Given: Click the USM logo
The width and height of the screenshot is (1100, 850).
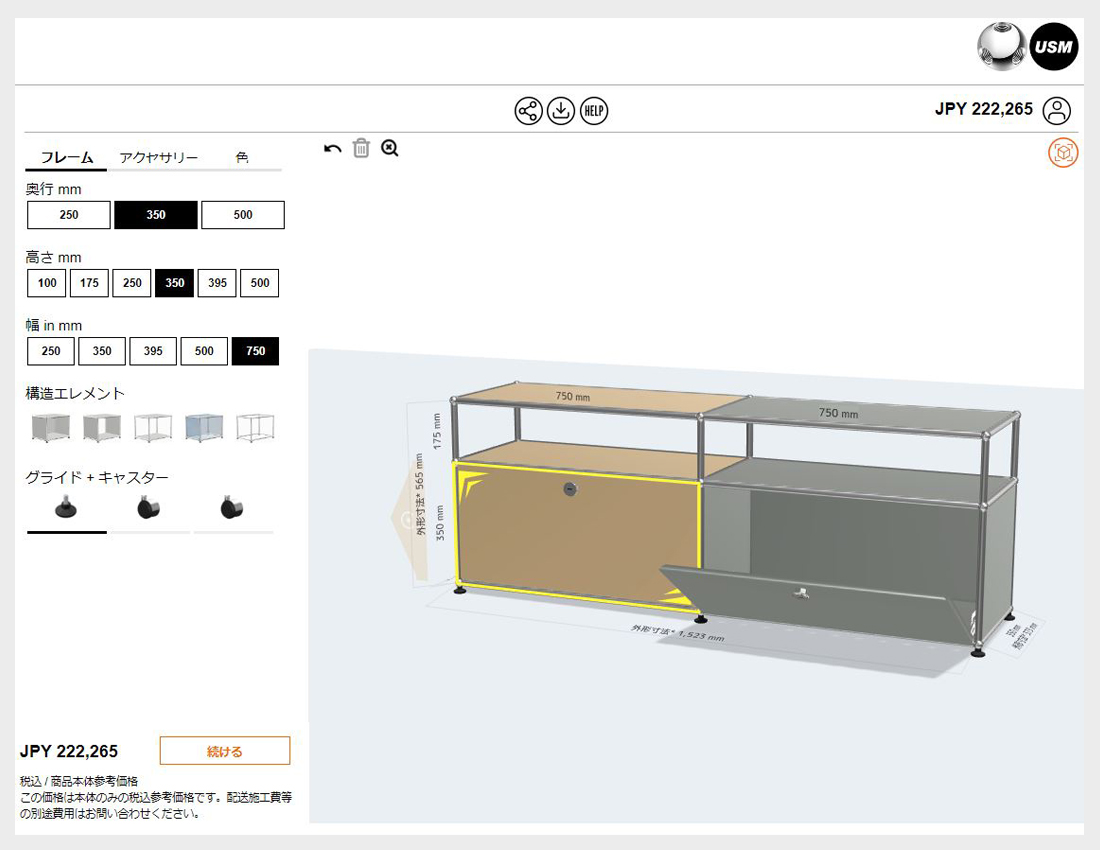Looking at the screenshot, I should (1054, 45).
